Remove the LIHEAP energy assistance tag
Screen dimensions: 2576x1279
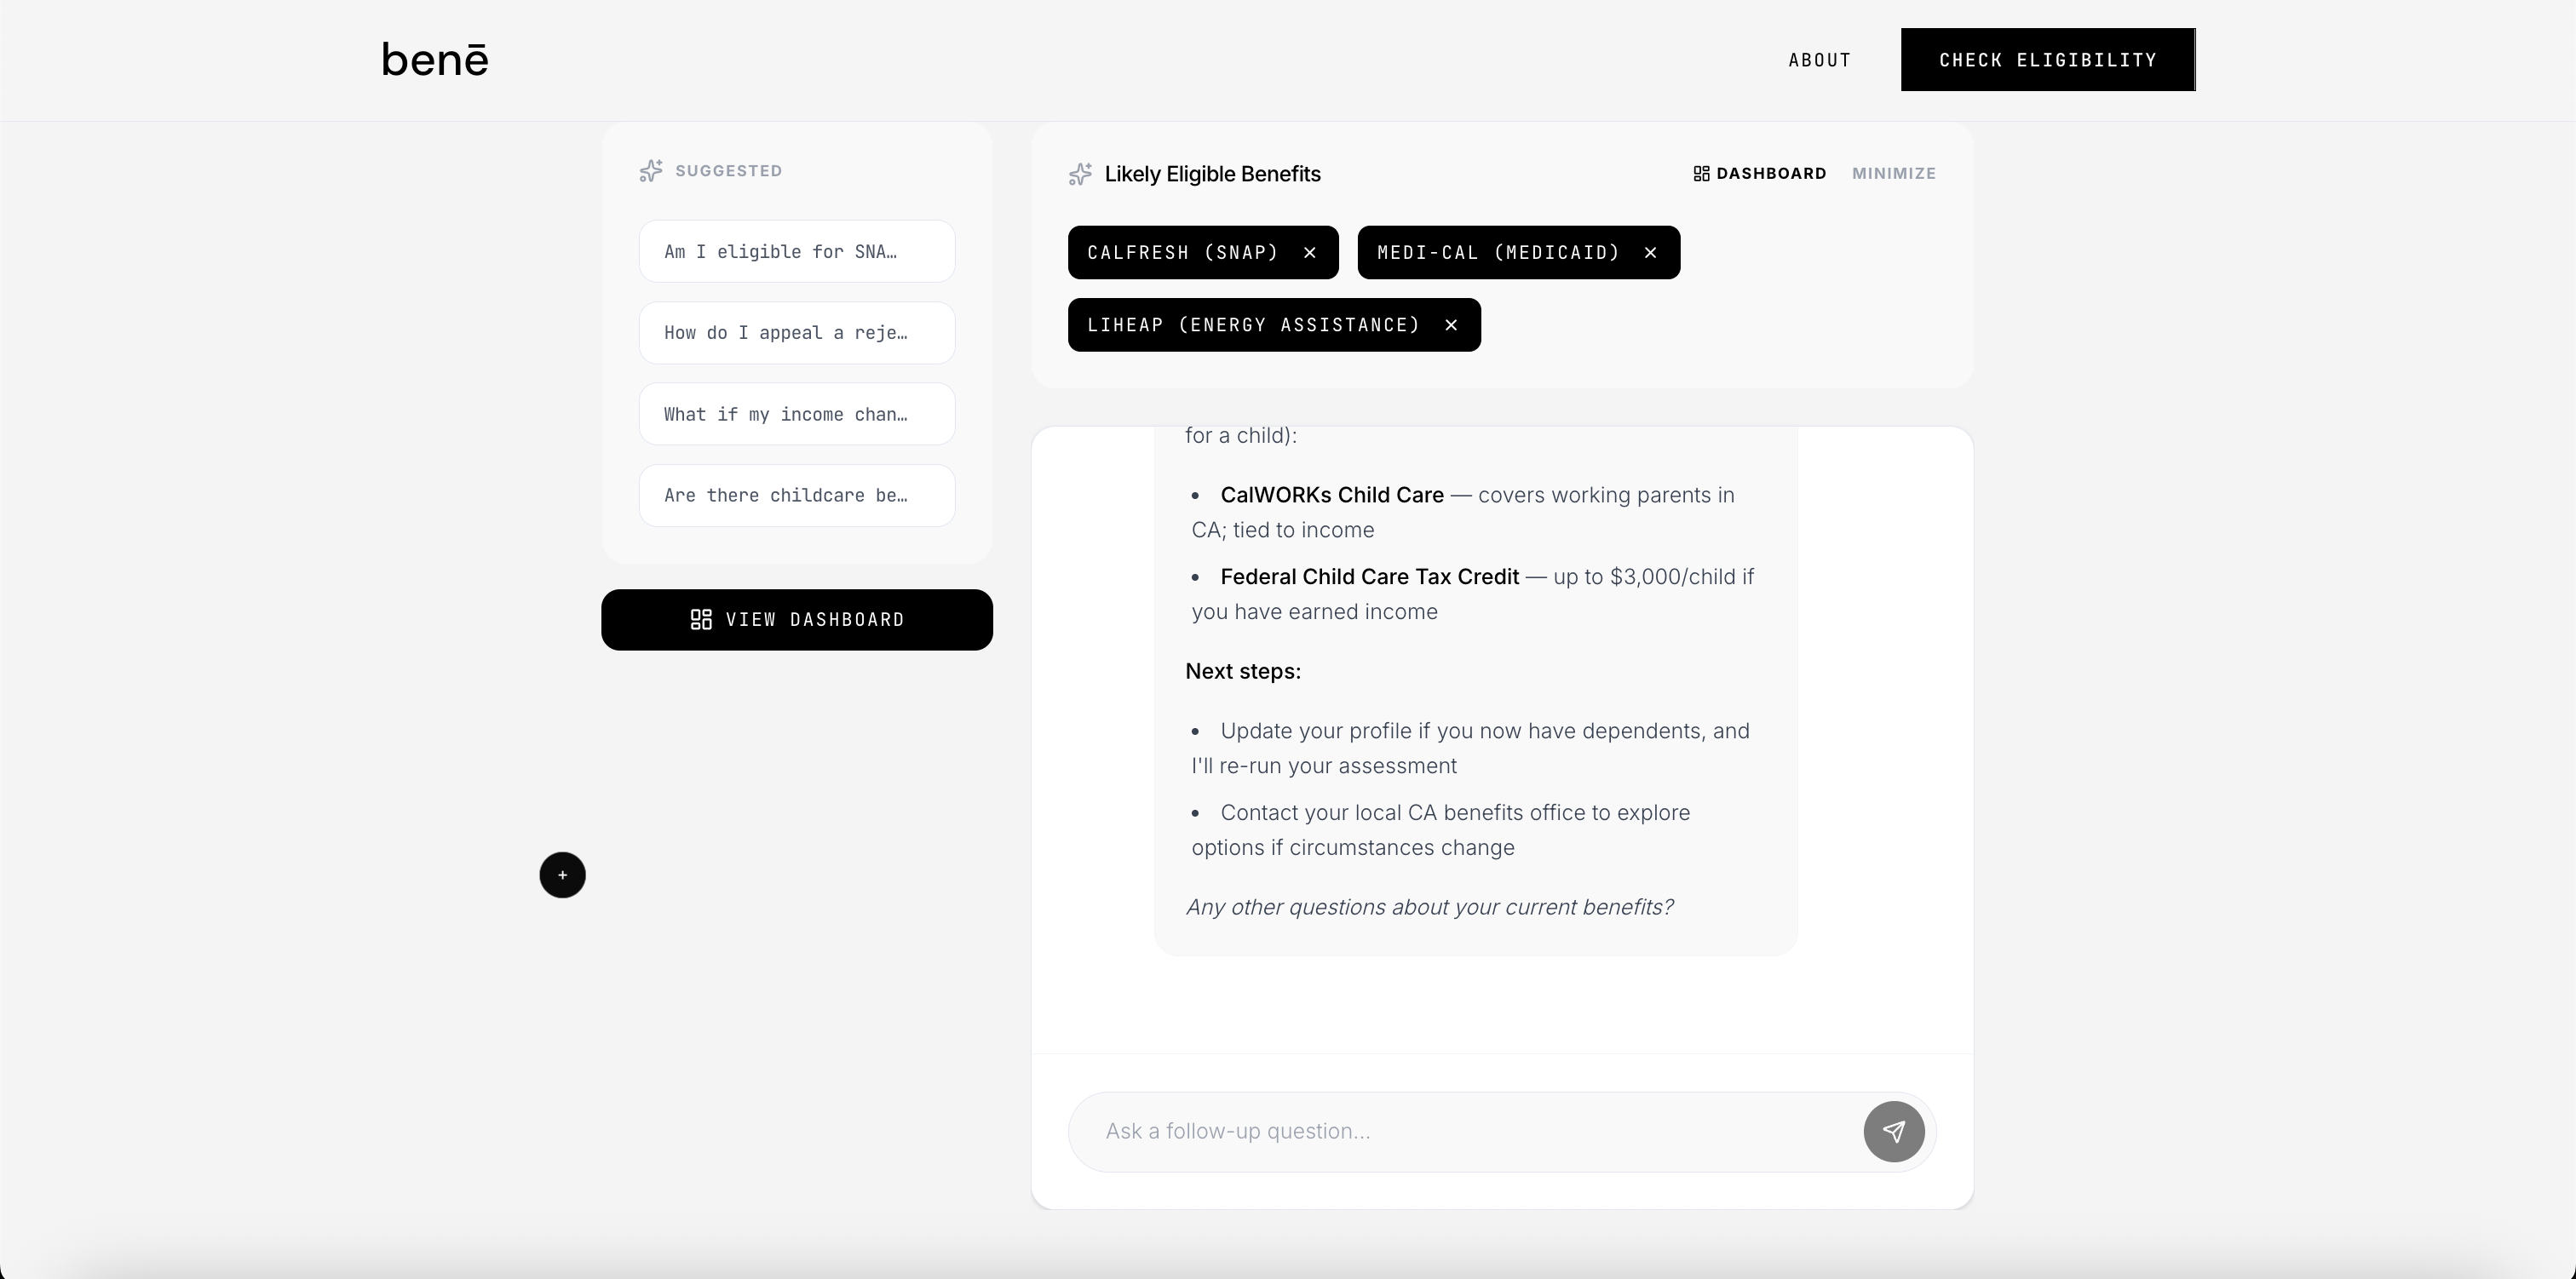point(1451,325)
